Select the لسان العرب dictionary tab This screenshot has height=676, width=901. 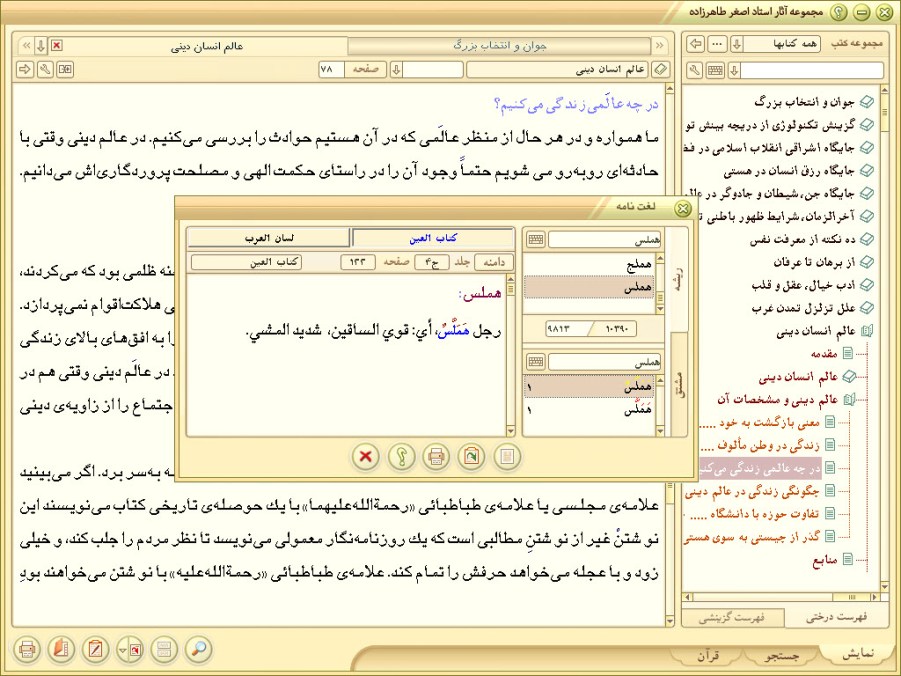(x=269, y=238)
